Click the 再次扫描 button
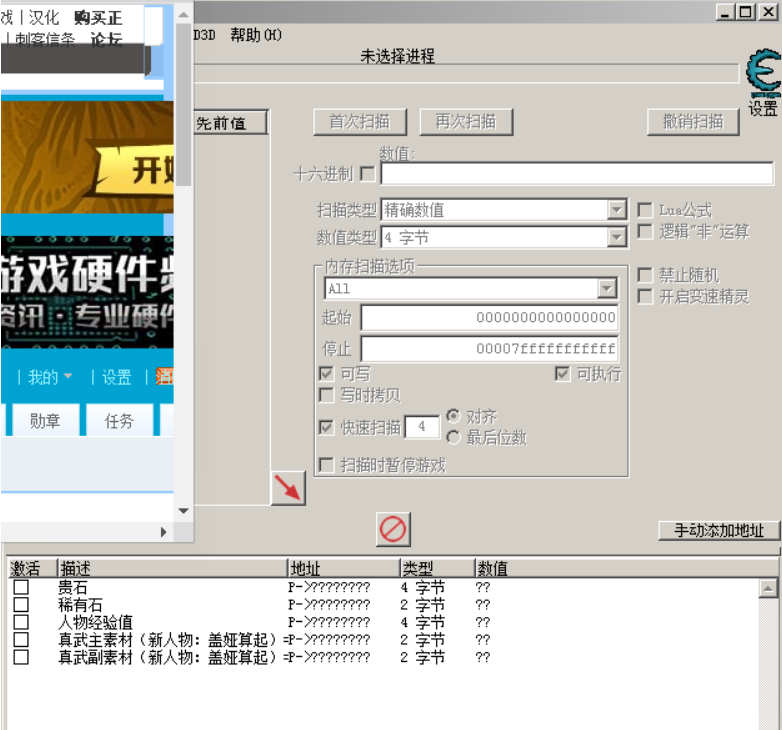This screenshot has height=730, width=782. 466,122
